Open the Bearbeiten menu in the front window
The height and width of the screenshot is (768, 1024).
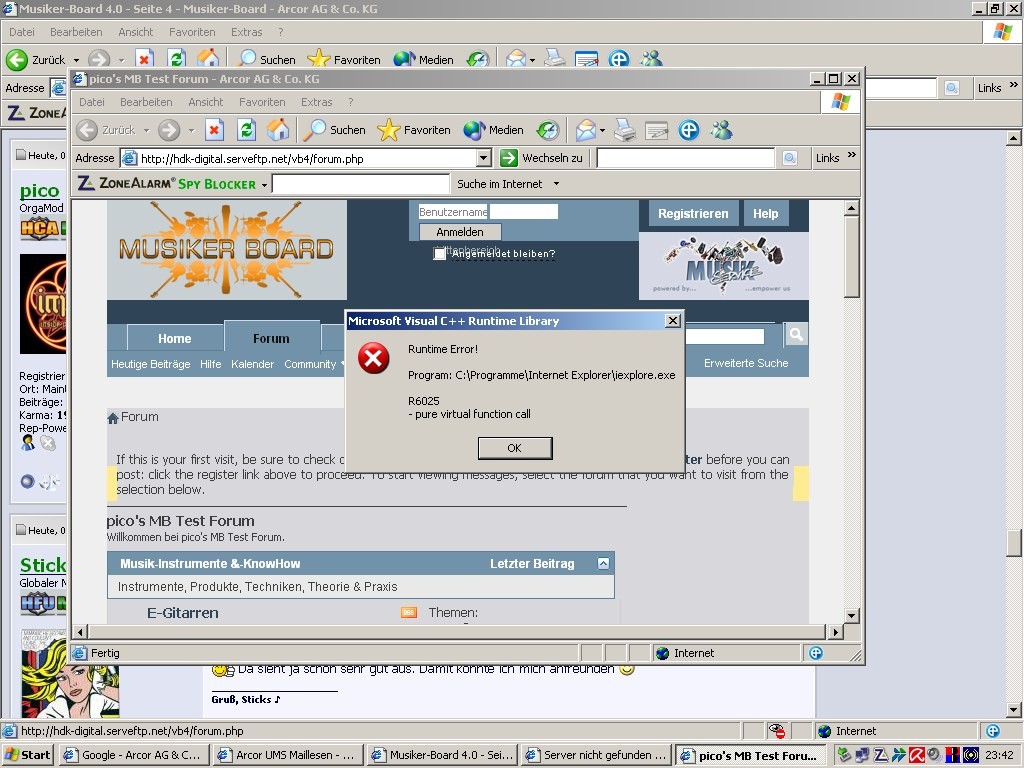click(x=146, y=102)
